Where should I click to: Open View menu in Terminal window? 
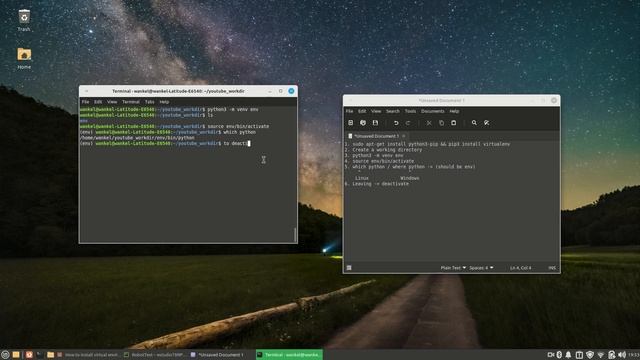click(x=112, y=102)
